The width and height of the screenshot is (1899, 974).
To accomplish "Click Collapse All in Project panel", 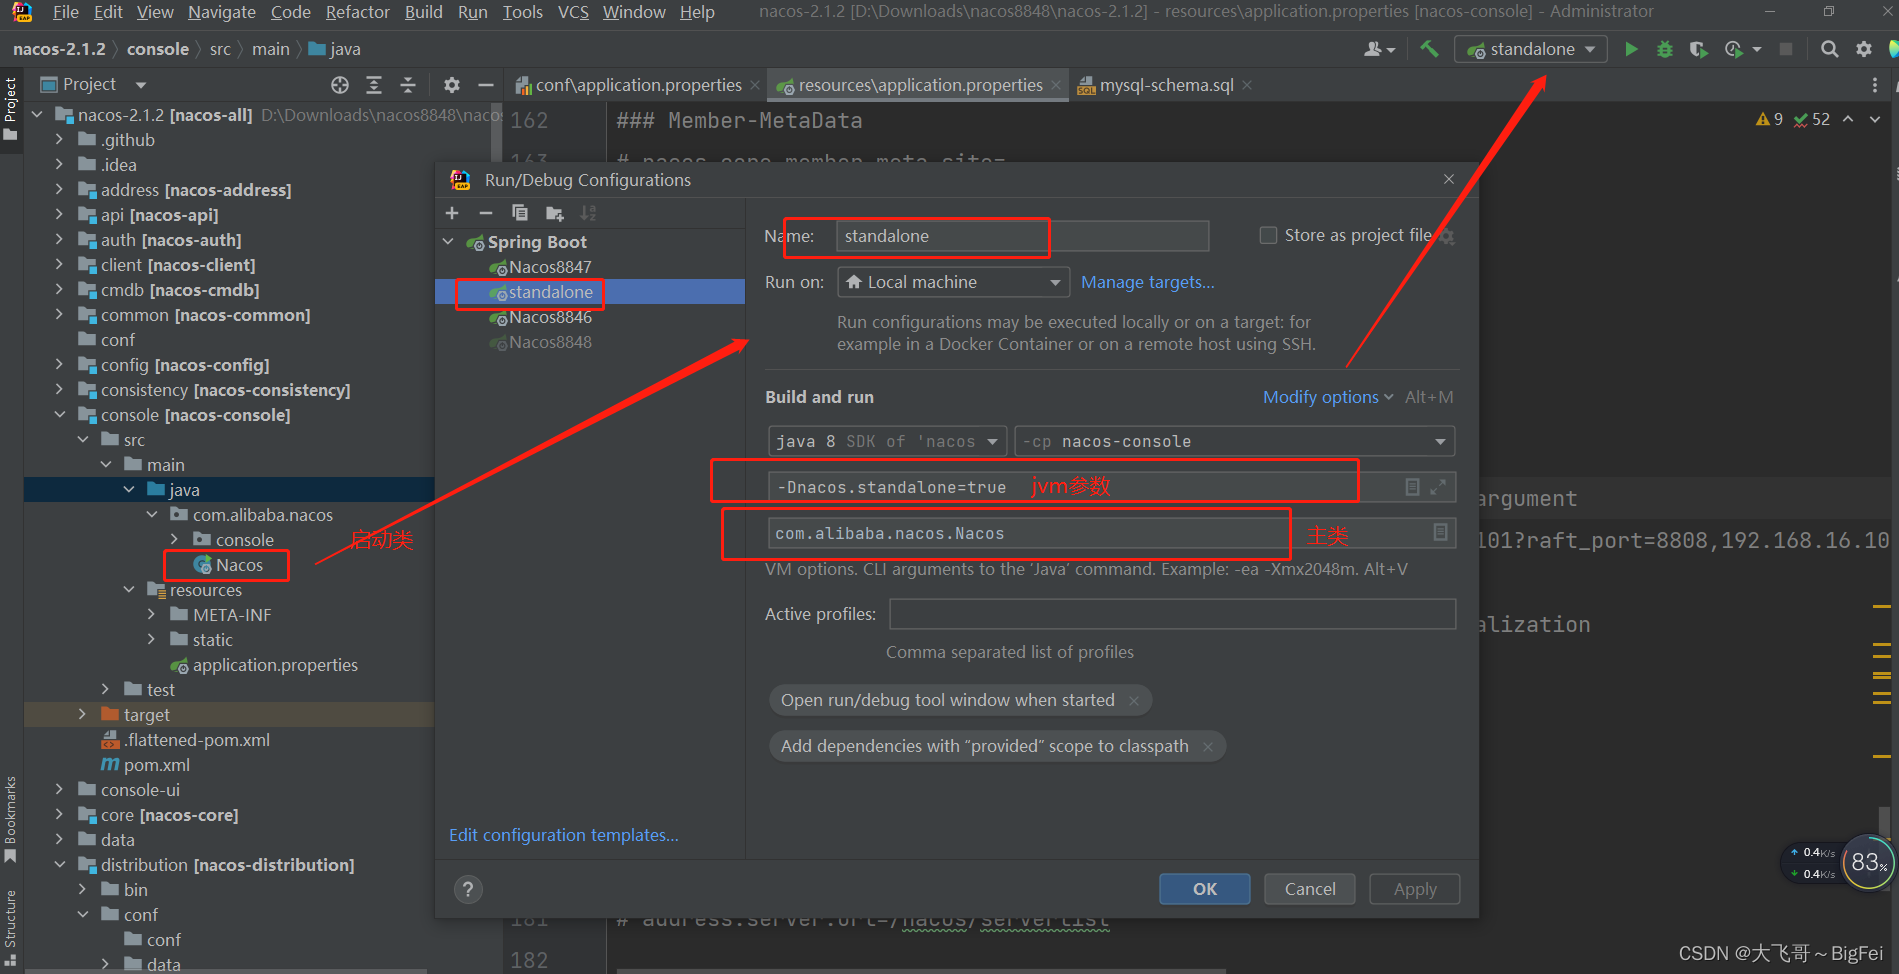I will point(408,85).
